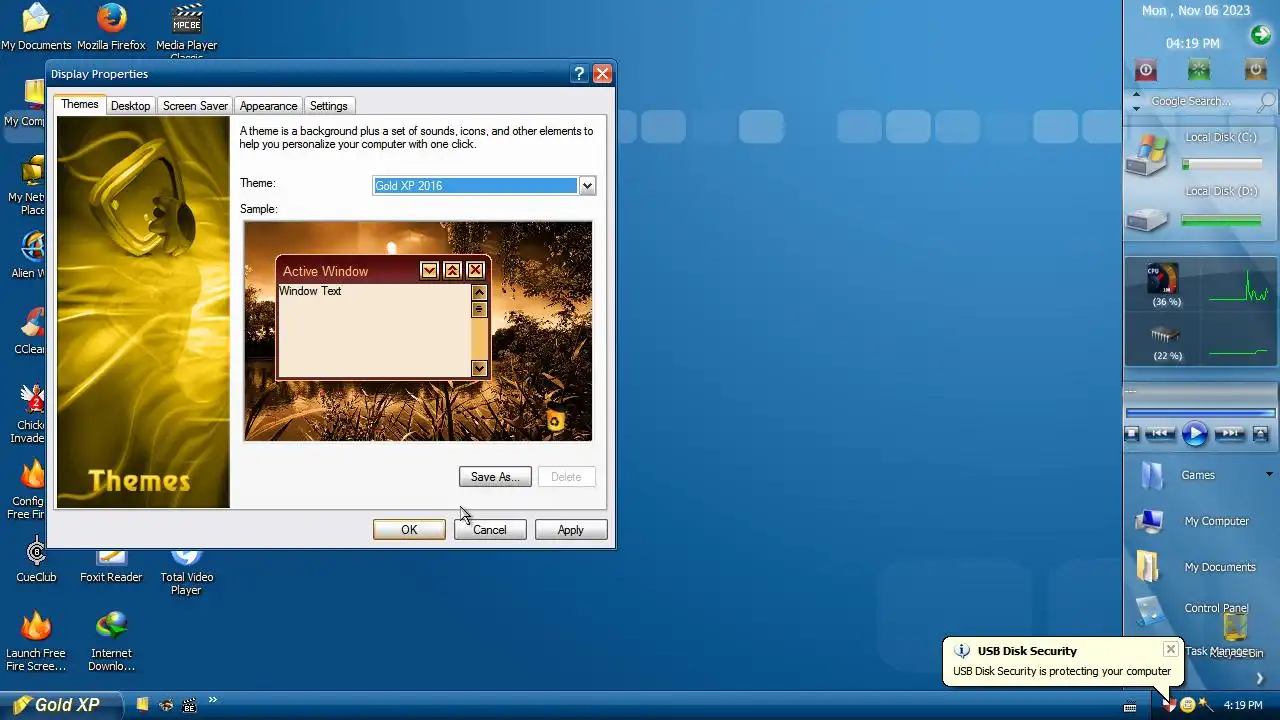This screenshot has height=720, width=1280.
Task: Click folder icon in quick launch bar
Action: point(142,705)
